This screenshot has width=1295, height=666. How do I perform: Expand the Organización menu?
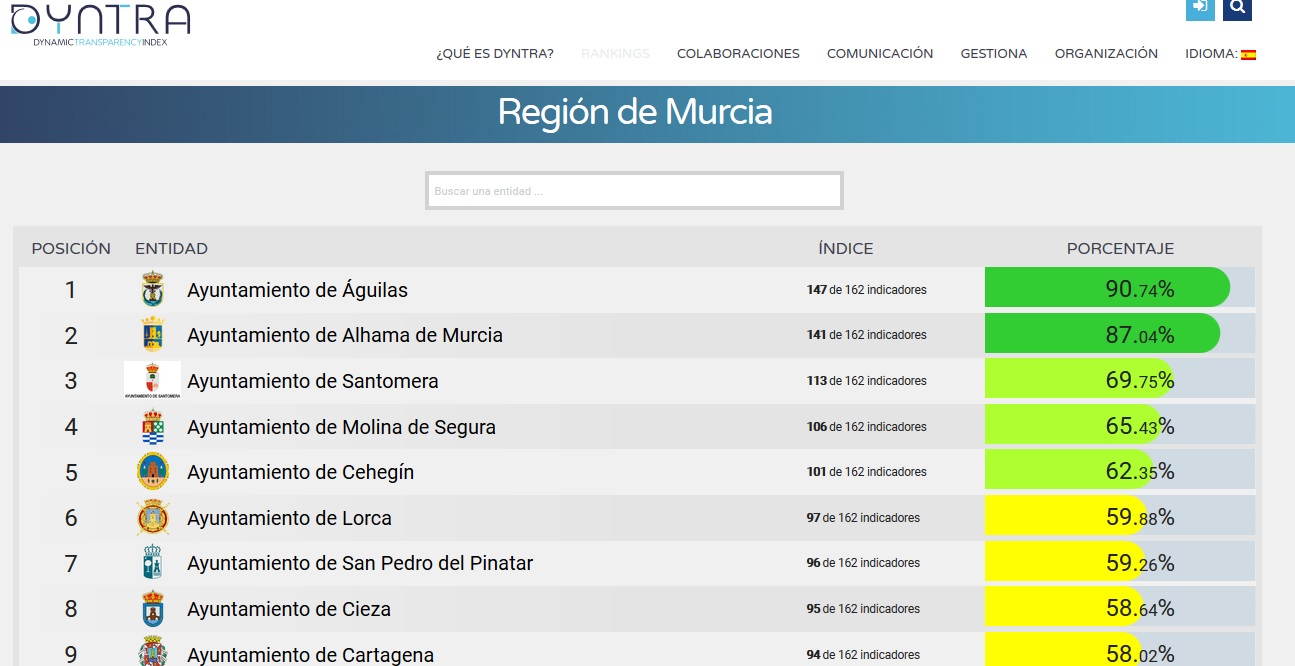(x=1106, y=54)
